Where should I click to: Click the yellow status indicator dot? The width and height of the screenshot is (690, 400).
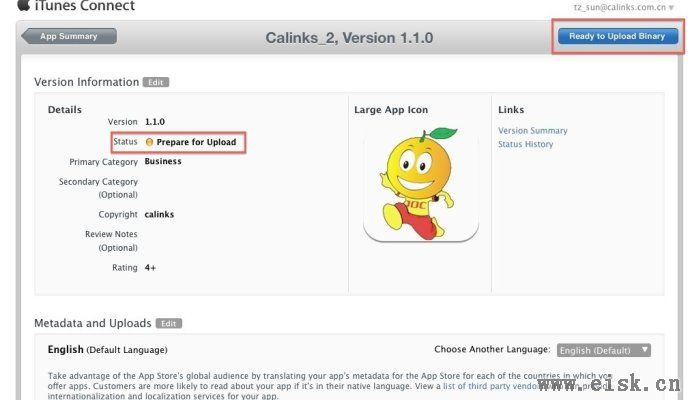click(x=149, y=142)
